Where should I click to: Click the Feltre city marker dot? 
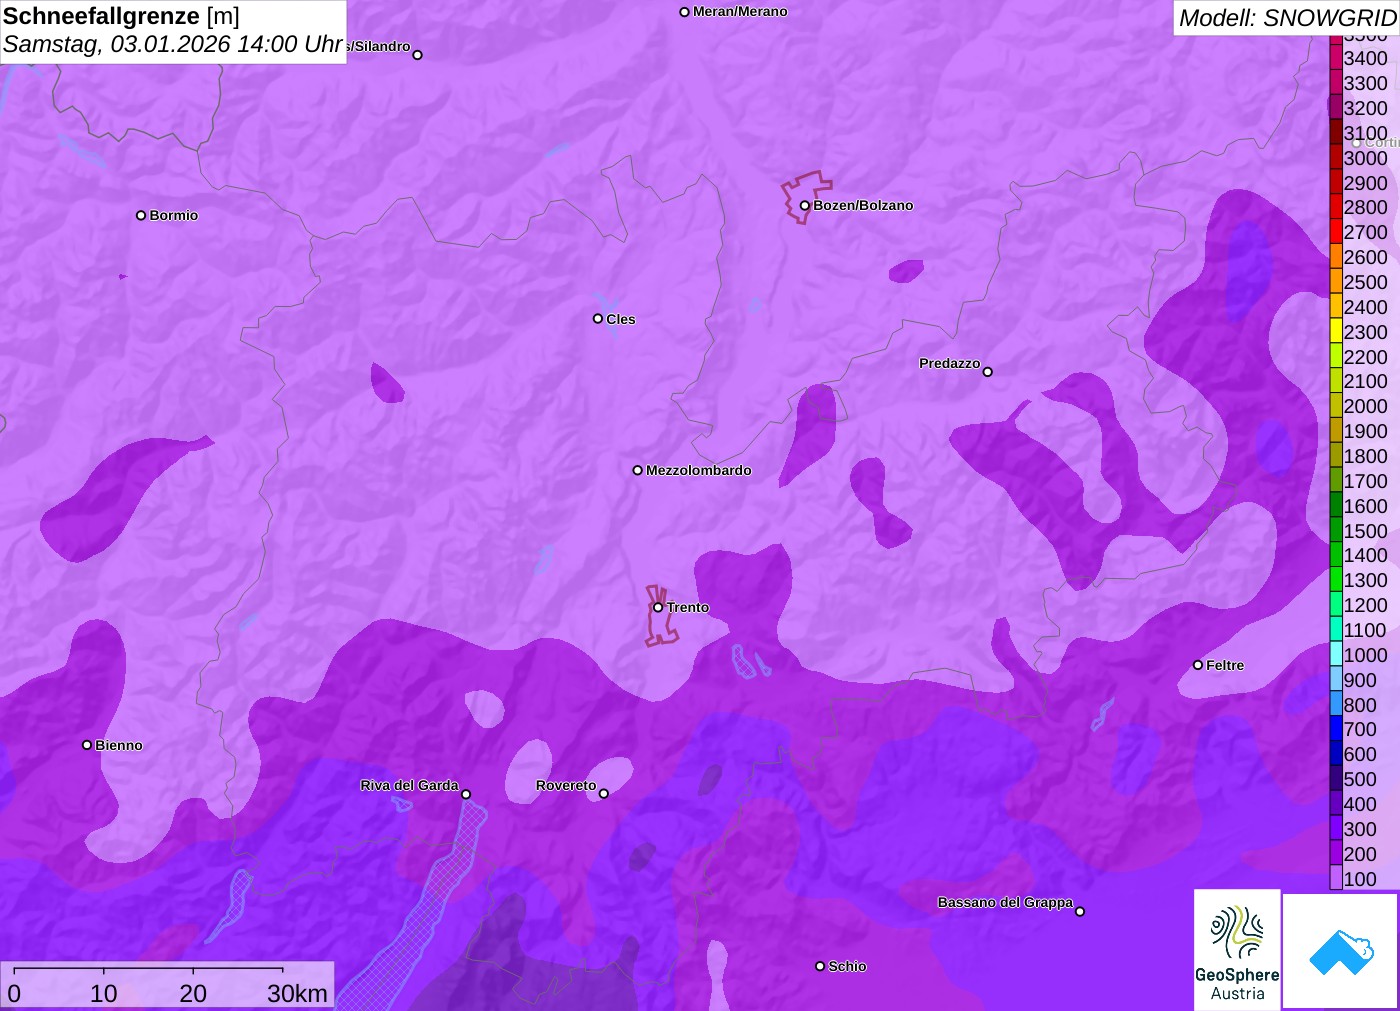tap(1198, 665)
